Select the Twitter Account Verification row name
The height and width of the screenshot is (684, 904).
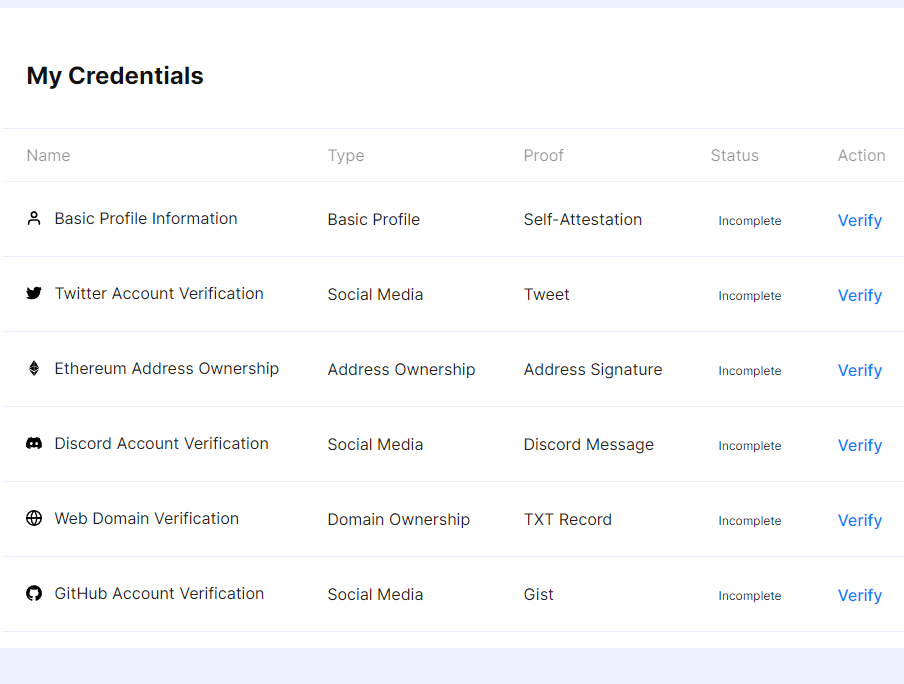coord(159,293)
